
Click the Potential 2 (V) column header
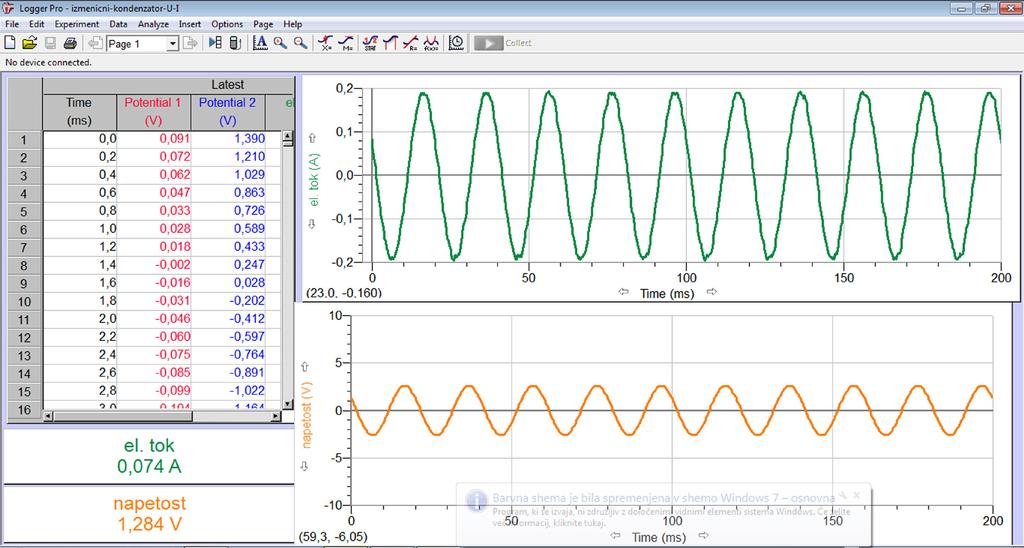[x=228, y=112]
